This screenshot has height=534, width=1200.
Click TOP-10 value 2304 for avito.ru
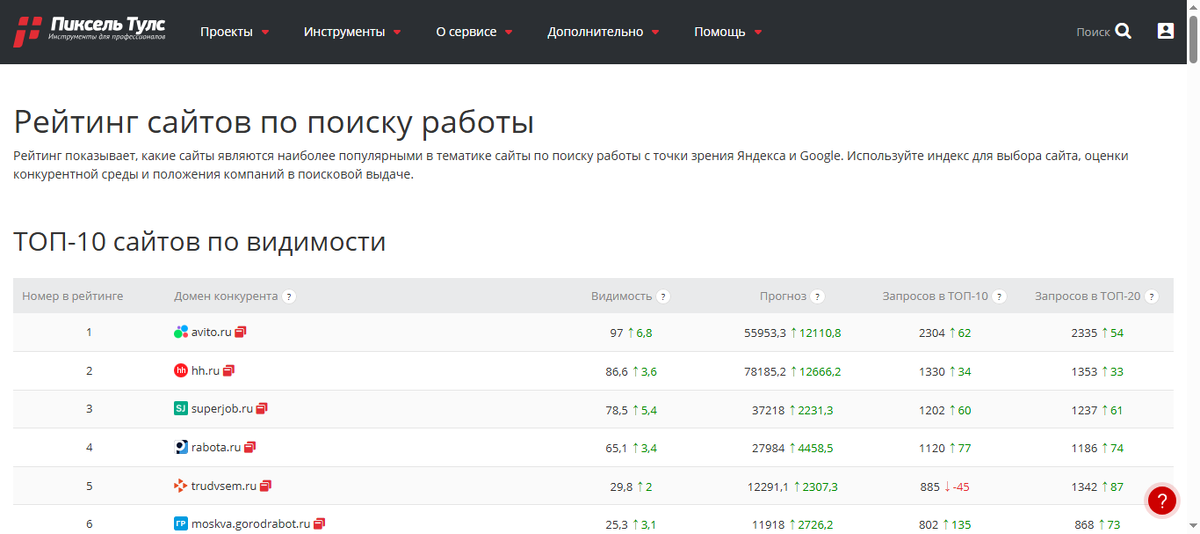pos(932,333)
